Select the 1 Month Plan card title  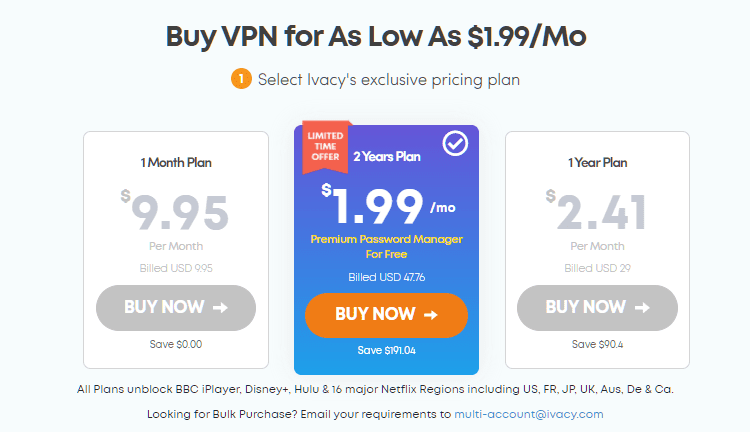click(x=176, y=163)
